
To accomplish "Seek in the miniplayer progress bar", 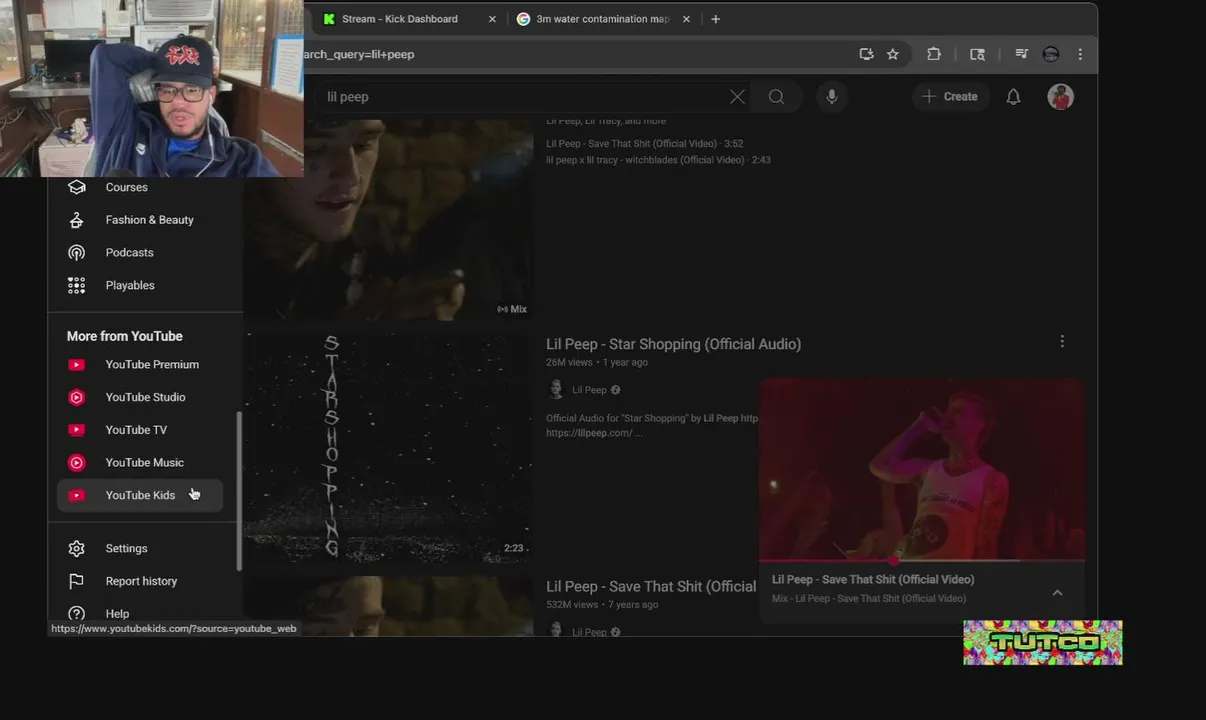I will pyautogui.click(x=922, y=561).
